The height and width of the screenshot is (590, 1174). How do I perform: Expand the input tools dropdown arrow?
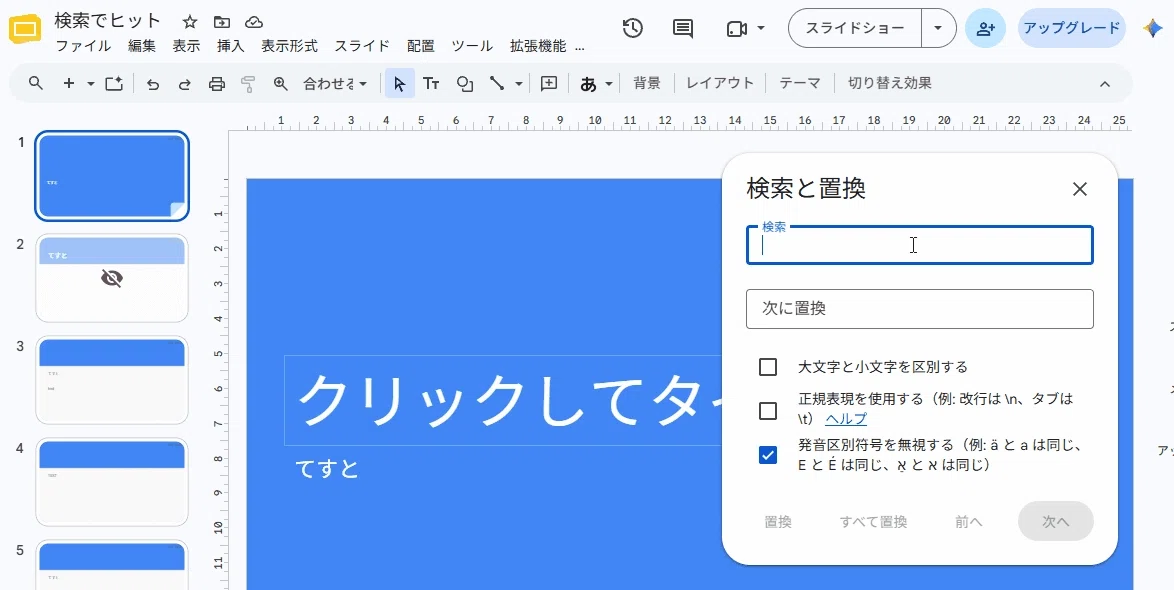click(x=609, y=84)
